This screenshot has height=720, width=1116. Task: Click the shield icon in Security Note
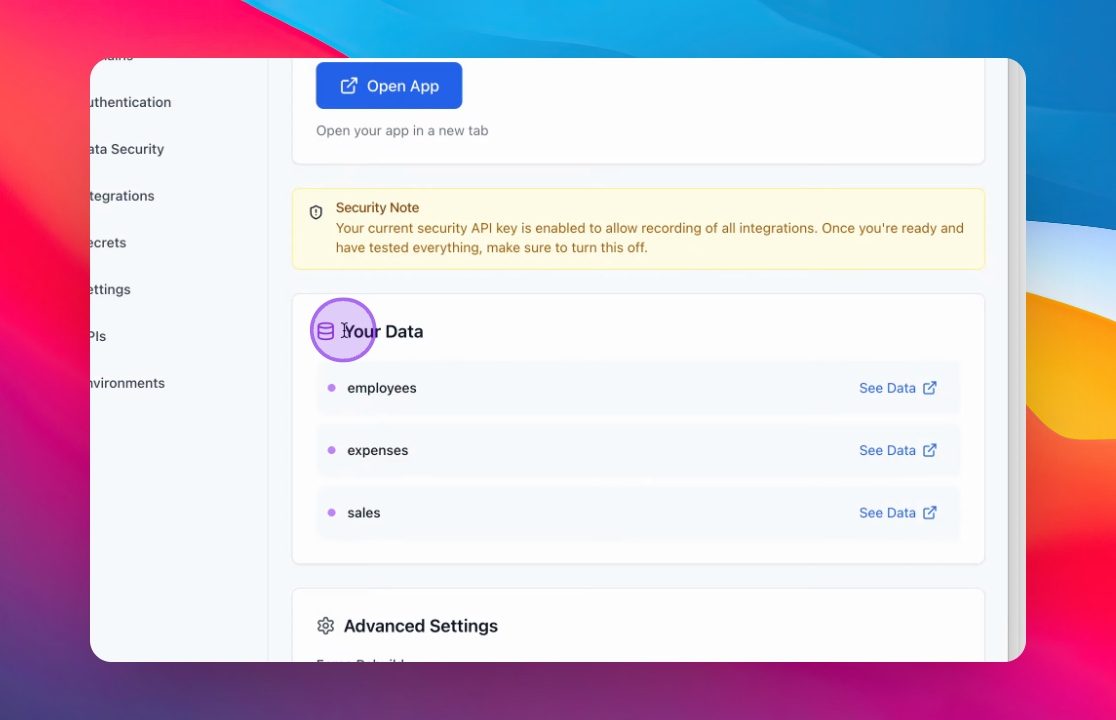tap(316, 212)
